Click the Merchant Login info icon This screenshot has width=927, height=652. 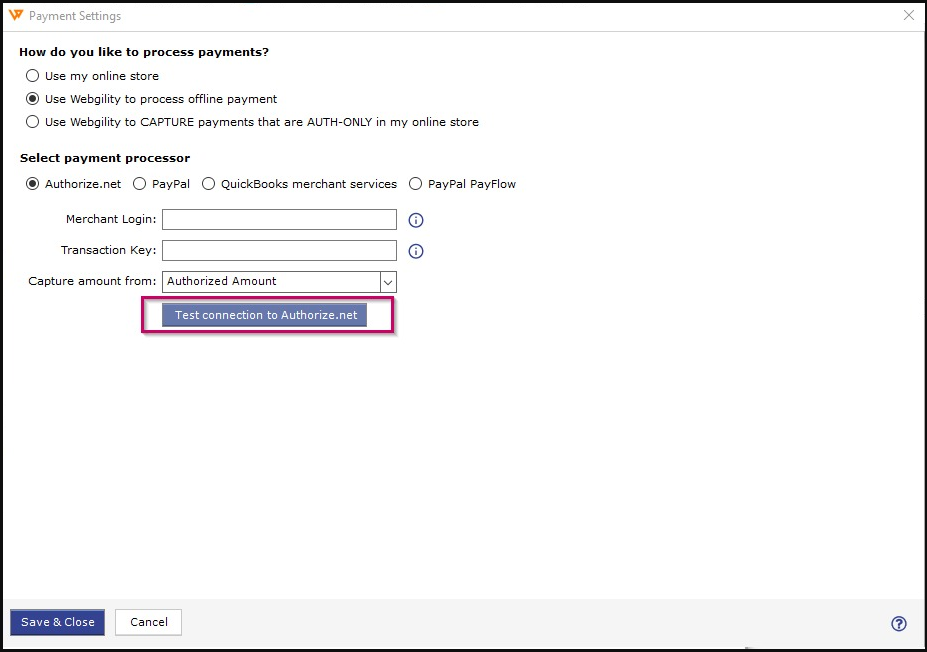[x=417, y=220]
